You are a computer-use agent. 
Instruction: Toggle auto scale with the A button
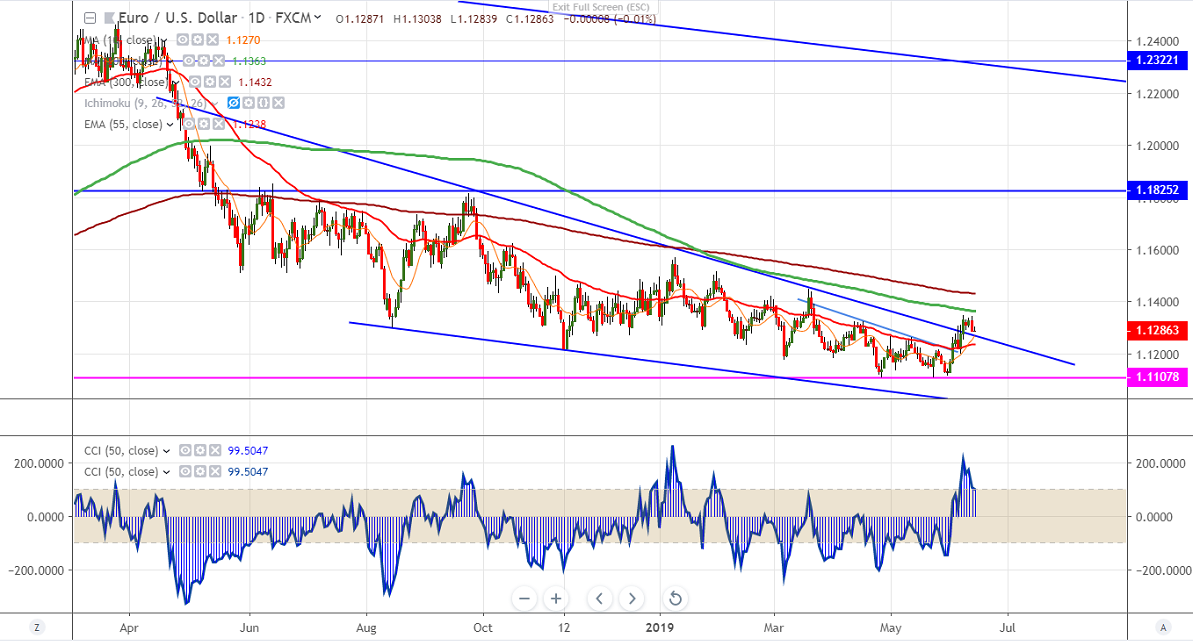(x=1163, y=627)
